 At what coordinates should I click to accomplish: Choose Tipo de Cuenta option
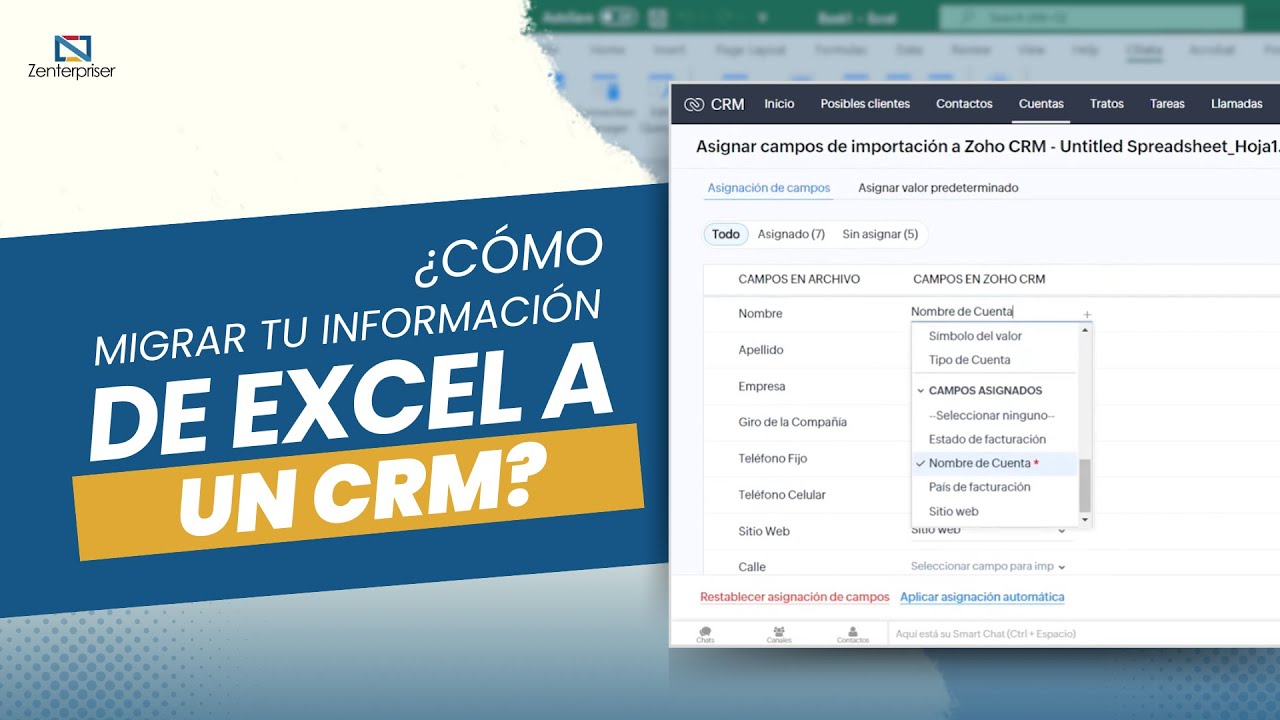point(969,360)
